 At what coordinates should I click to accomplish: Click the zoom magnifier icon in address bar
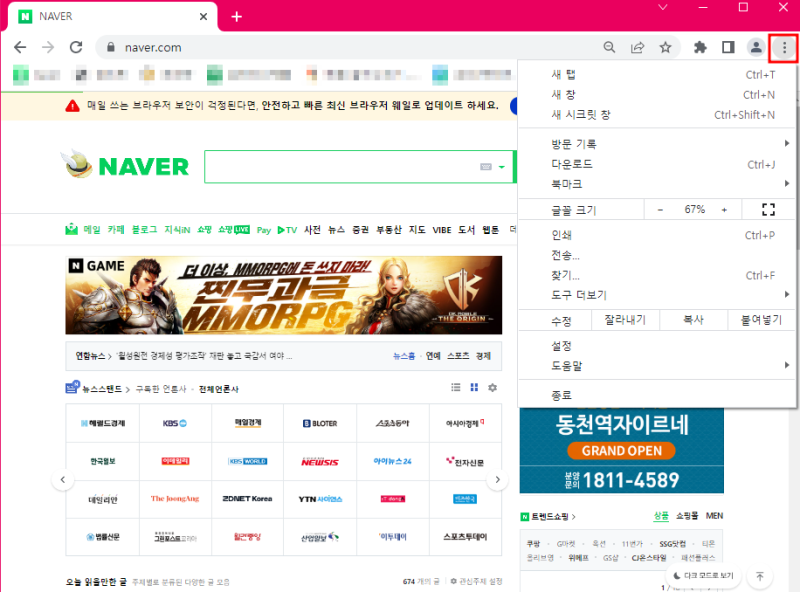click(609, 47)
